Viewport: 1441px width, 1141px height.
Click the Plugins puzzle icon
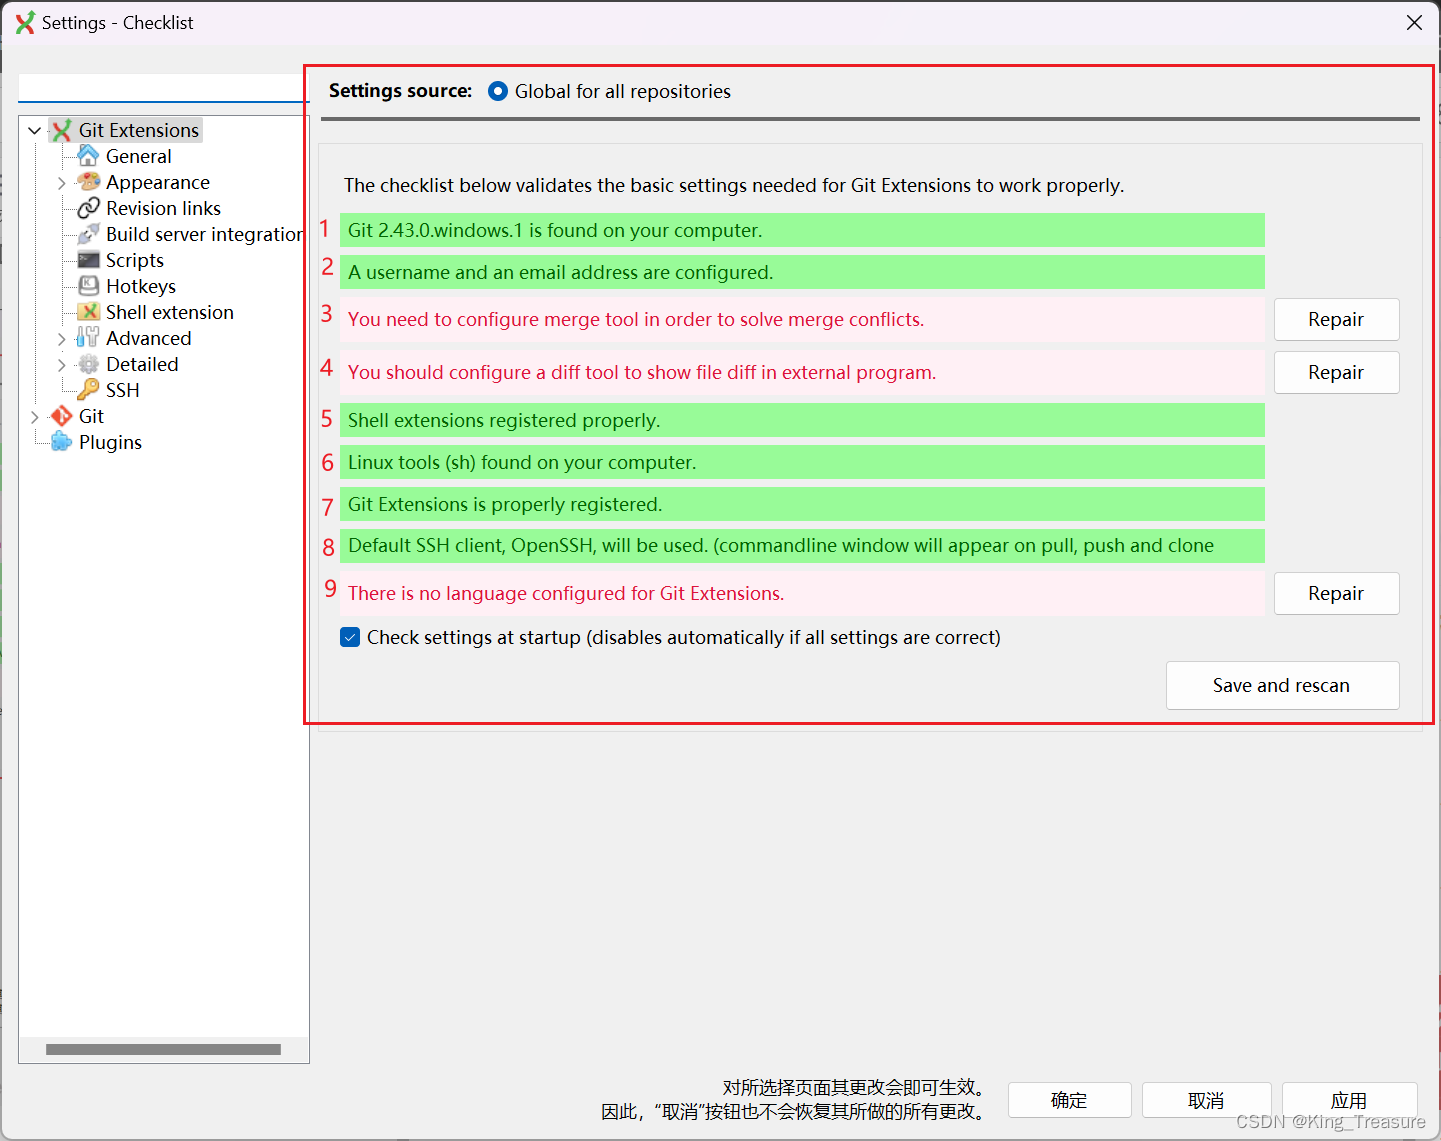tap(62, 442)
